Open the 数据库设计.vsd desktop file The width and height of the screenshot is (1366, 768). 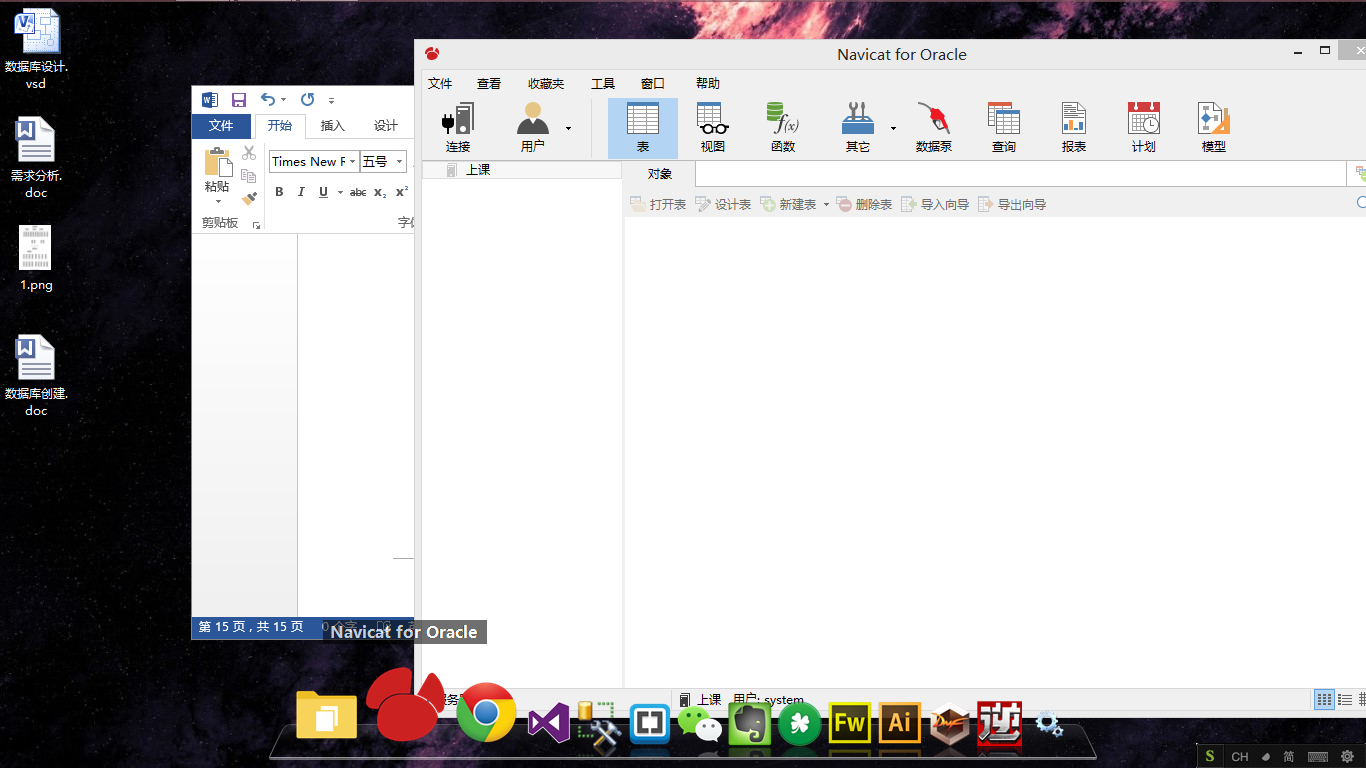36,49
